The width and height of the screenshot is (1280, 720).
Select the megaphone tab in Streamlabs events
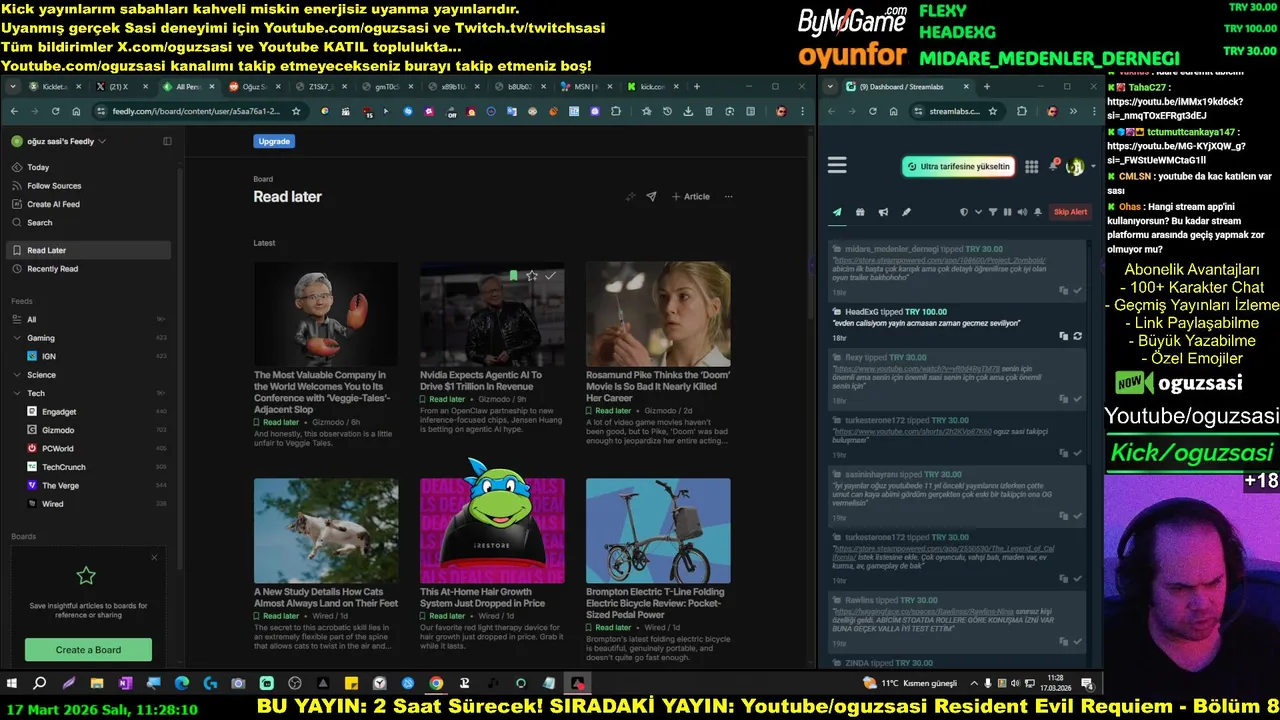click(883, 212)
